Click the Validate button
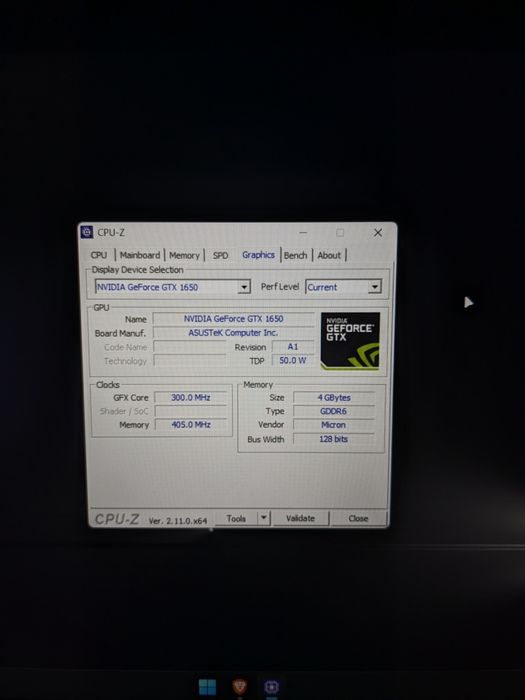Screen dimensions: 525x700 300,518
